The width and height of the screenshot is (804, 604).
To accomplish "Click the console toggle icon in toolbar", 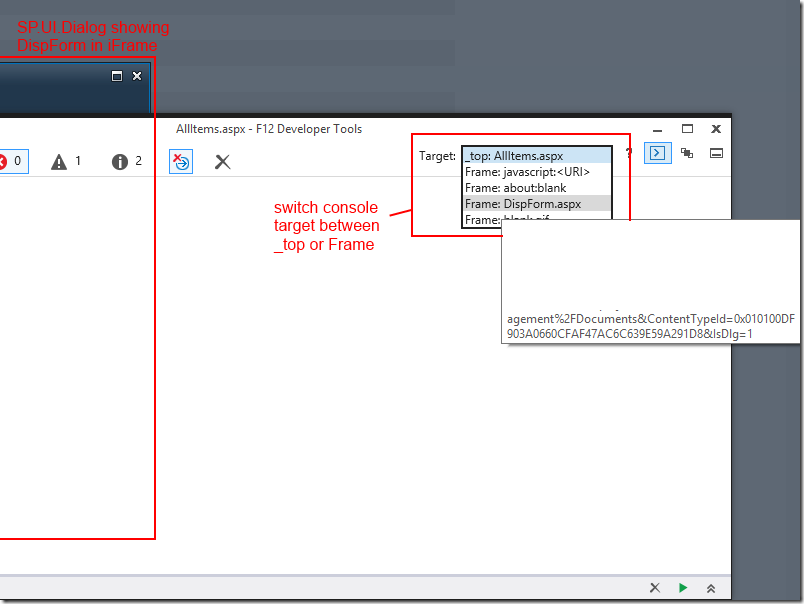I will pos(657,153).
